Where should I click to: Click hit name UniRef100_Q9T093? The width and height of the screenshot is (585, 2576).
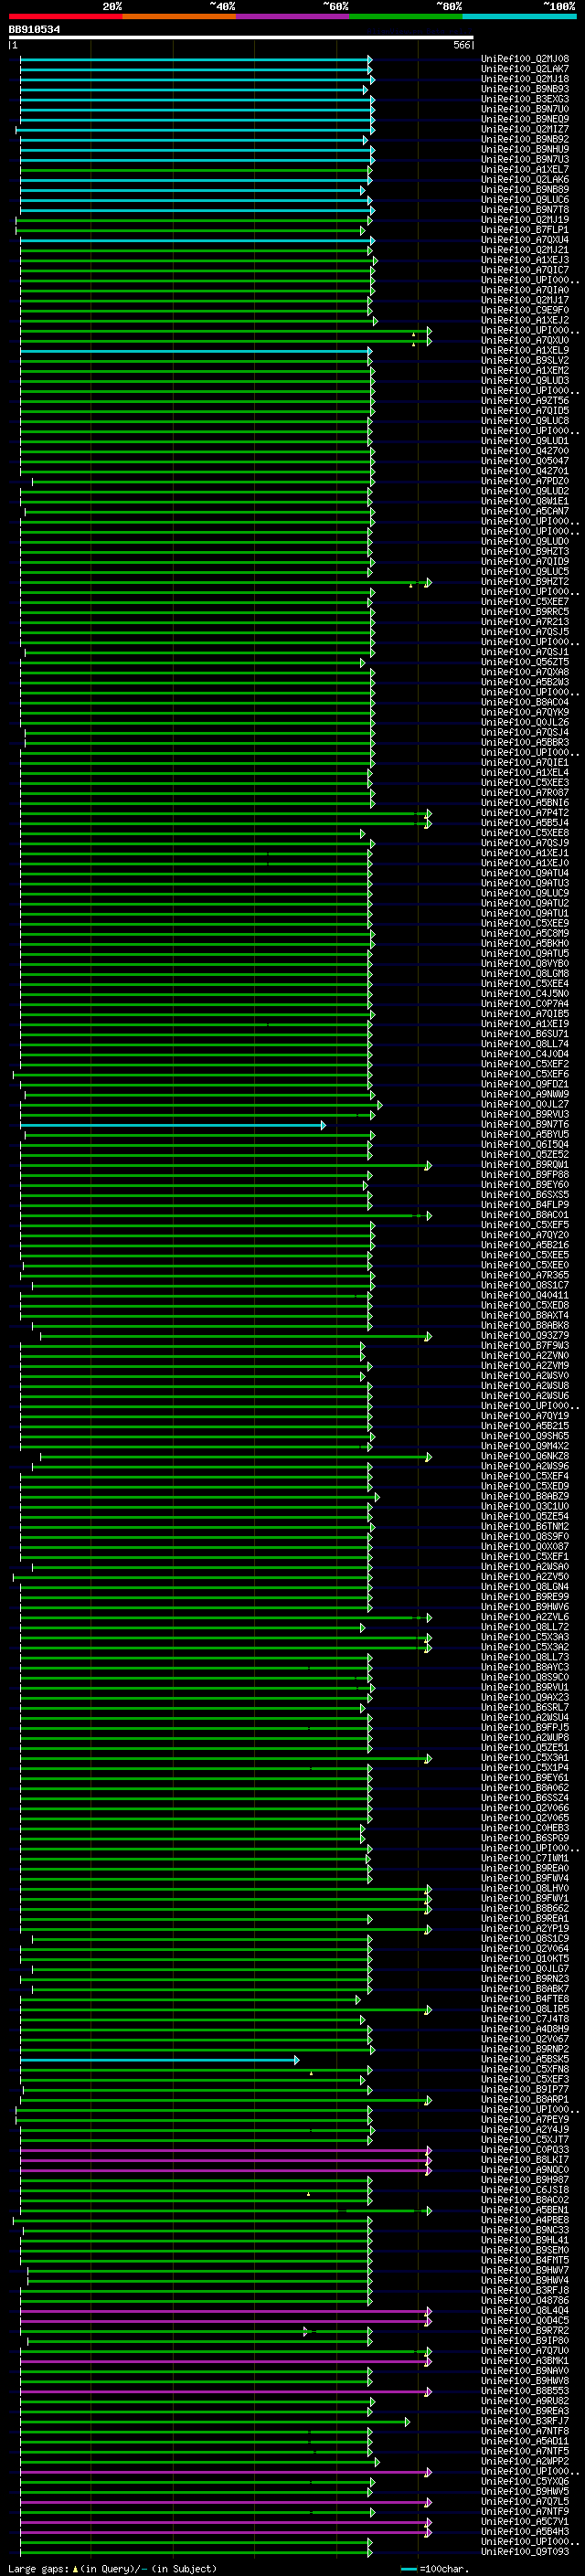point(525,2551)
